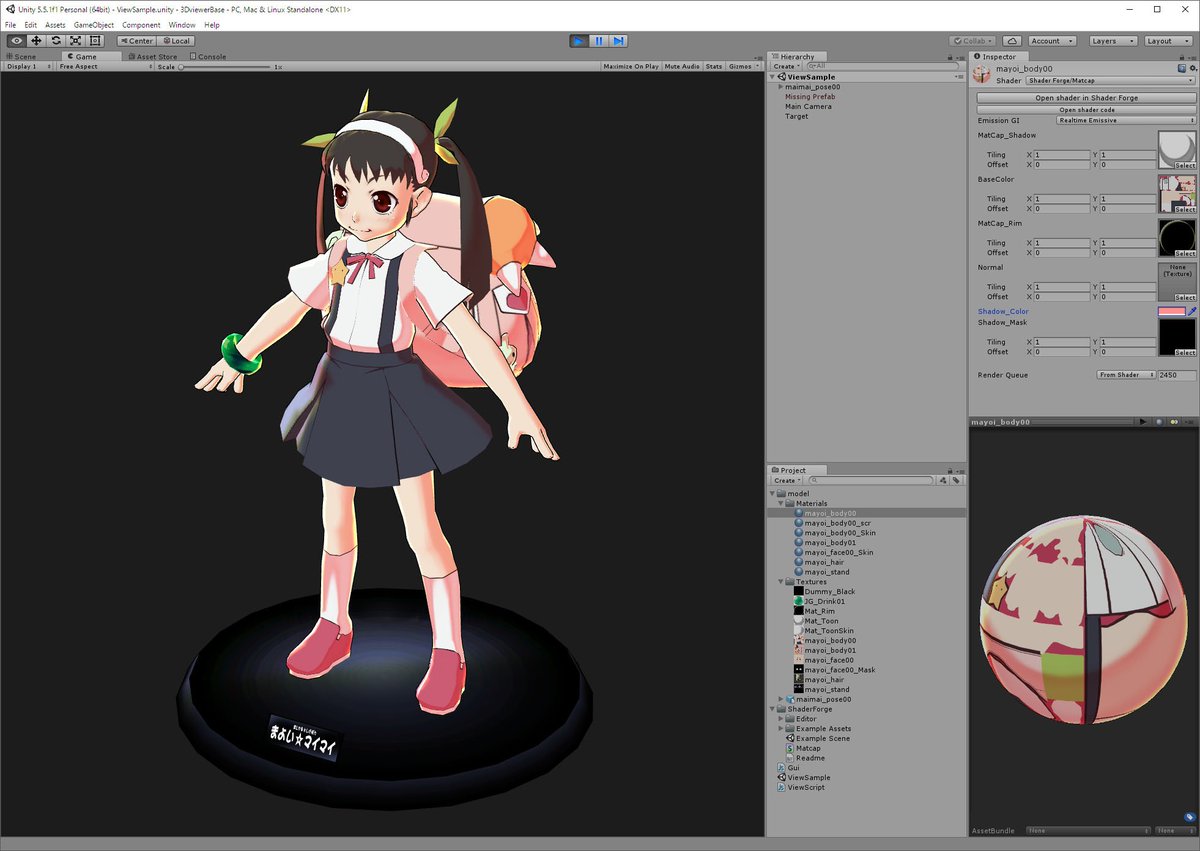The image size is (1200, 851).
Task: Switch to the Console tab
Action: click(x=208, y=56)
